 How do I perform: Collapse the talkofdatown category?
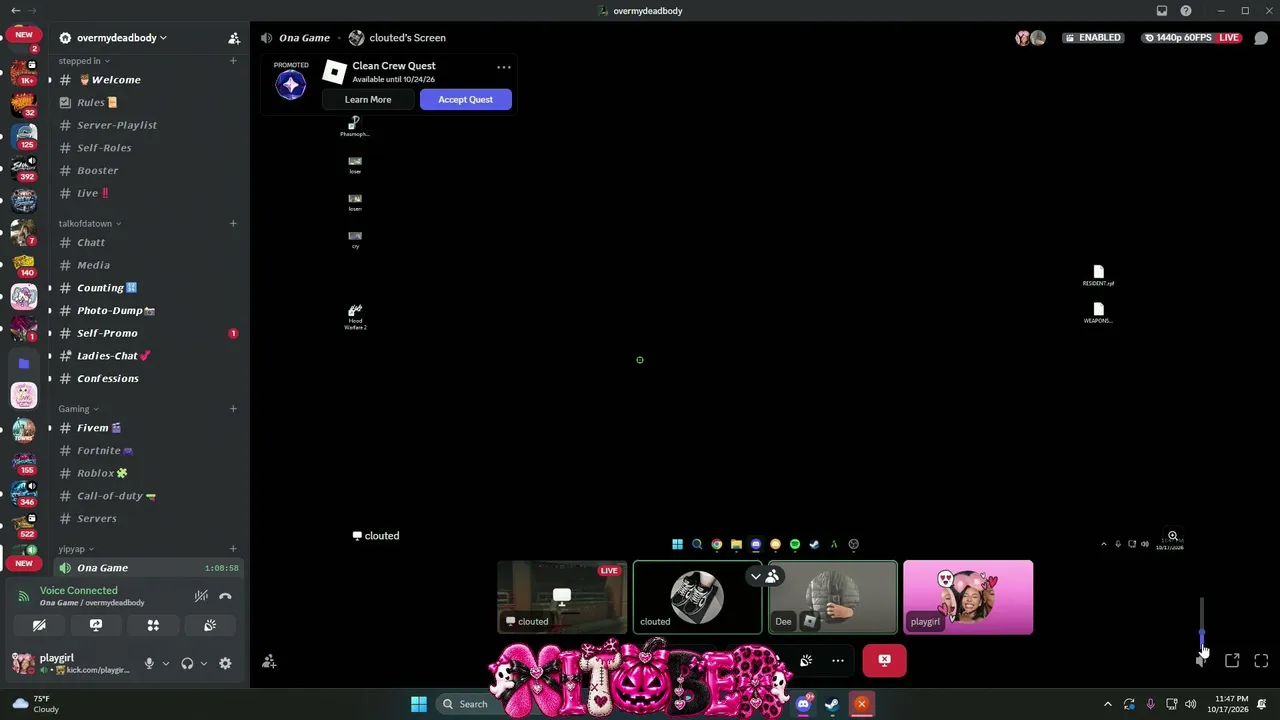pyautogui.click(x=90, y=223)
